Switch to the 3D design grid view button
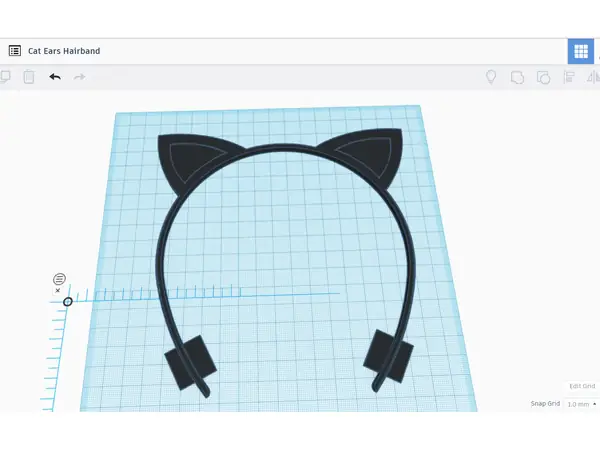Screen dimensions: 600x450 click(580, 51)
